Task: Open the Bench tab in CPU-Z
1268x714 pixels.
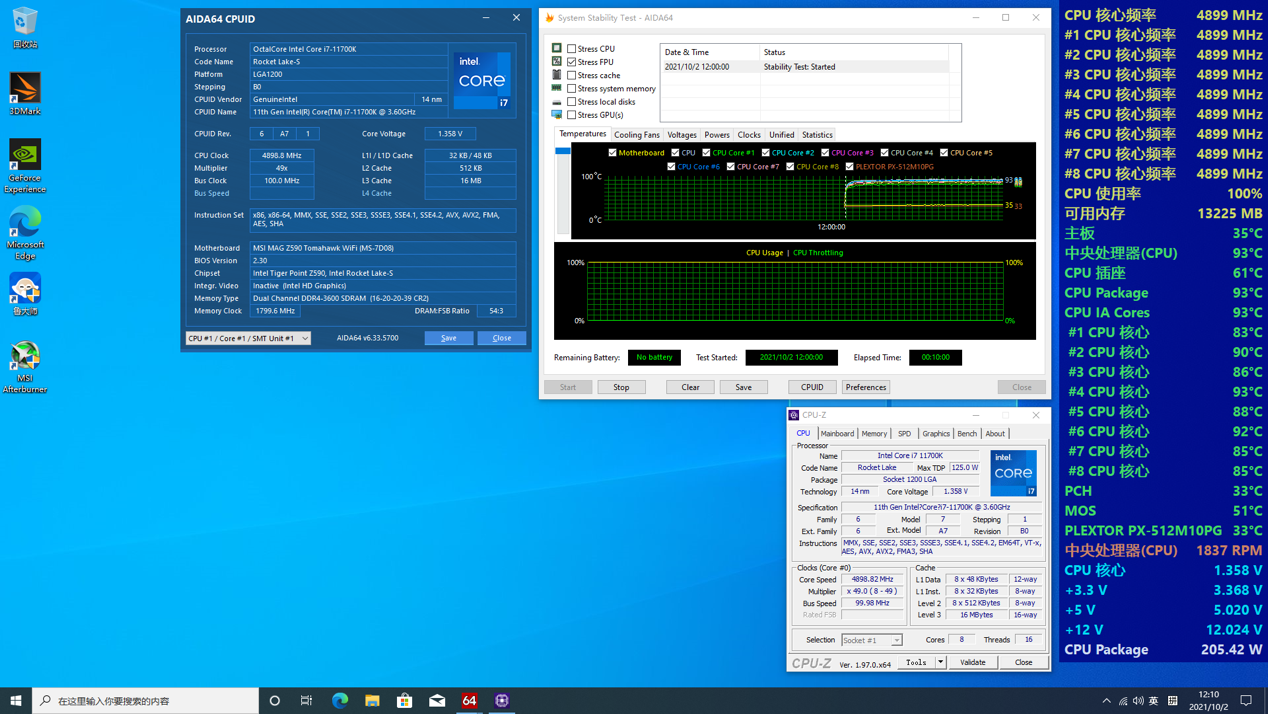Action: point(967,434)
